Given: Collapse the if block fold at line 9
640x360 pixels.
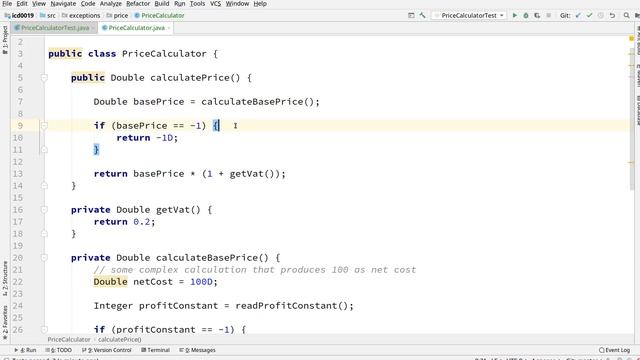Looking at the screenshot, I should point(44,126).
